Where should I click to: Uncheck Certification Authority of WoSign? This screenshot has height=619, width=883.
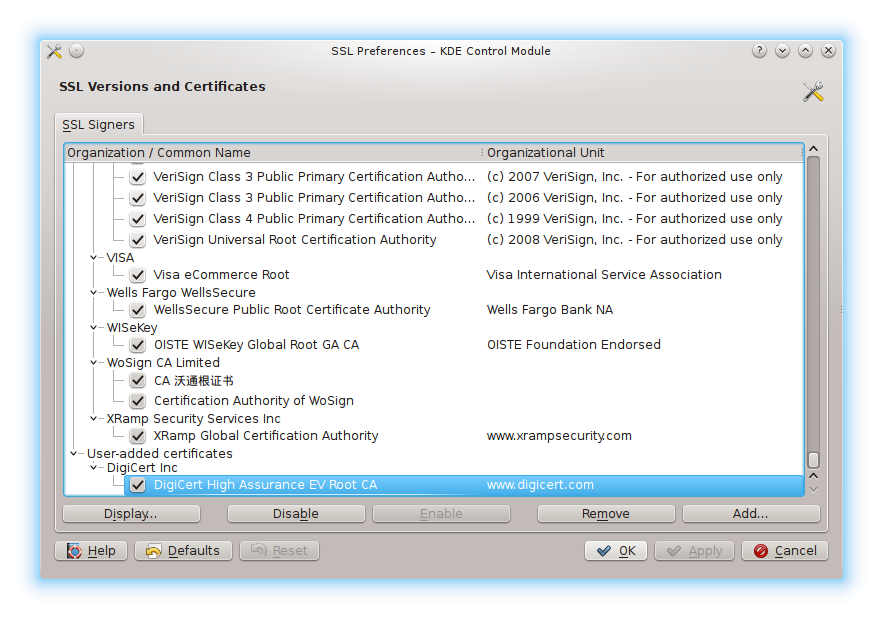point(137,401)
